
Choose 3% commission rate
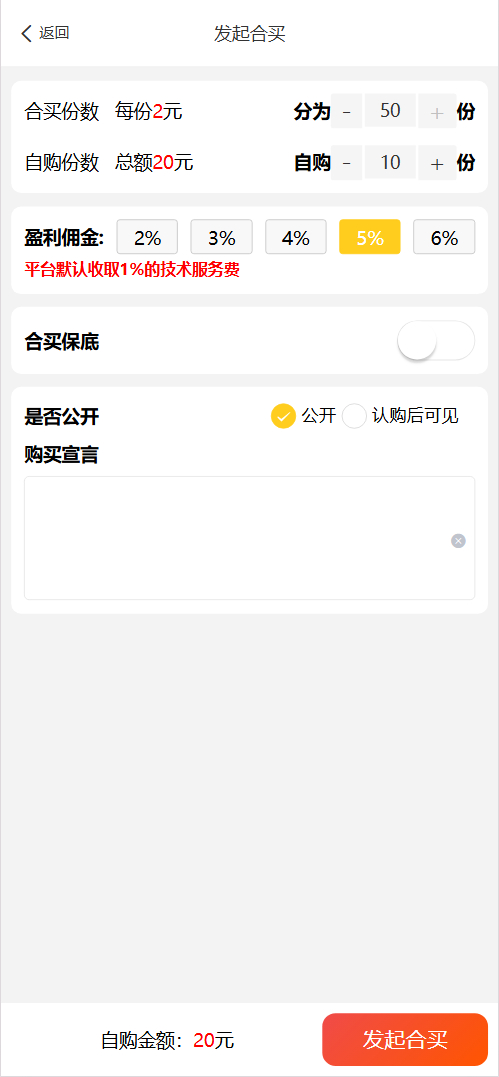coord(221,238)
